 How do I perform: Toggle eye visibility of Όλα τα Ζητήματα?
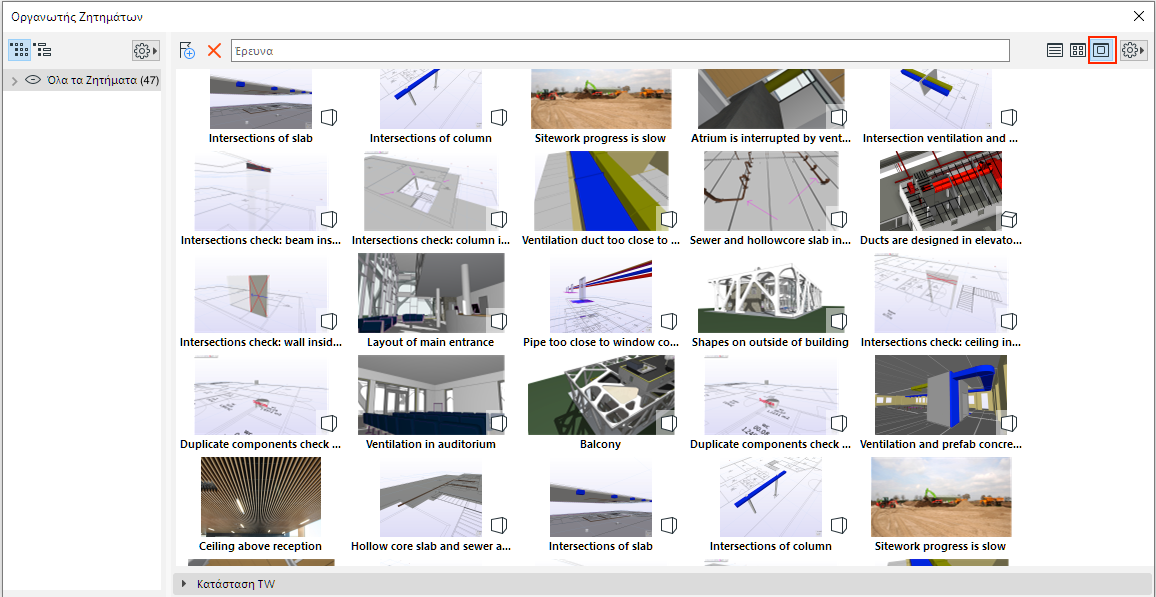click(x=33, y=80)
